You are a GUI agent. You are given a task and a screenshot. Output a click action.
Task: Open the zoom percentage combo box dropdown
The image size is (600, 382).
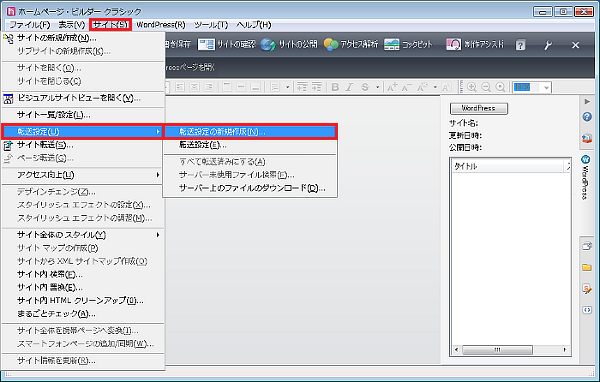pos(546,88)
